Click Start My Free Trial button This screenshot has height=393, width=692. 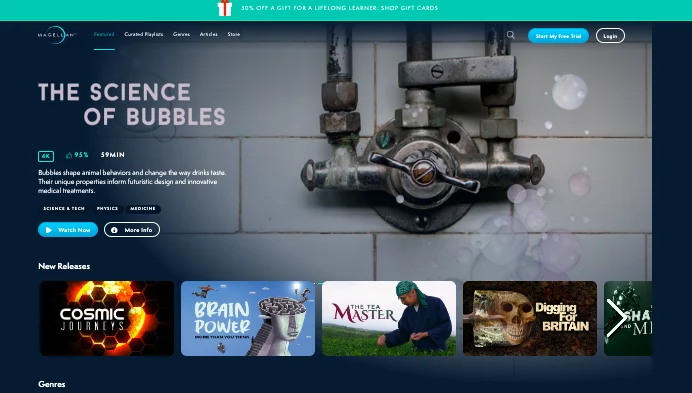tap(558, 36)
